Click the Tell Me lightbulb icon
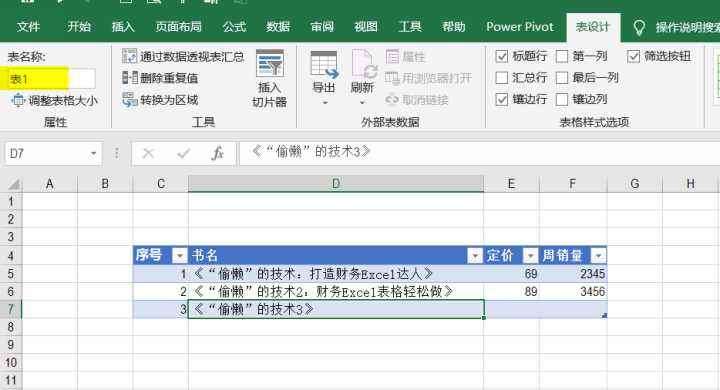 click(639, 27)
